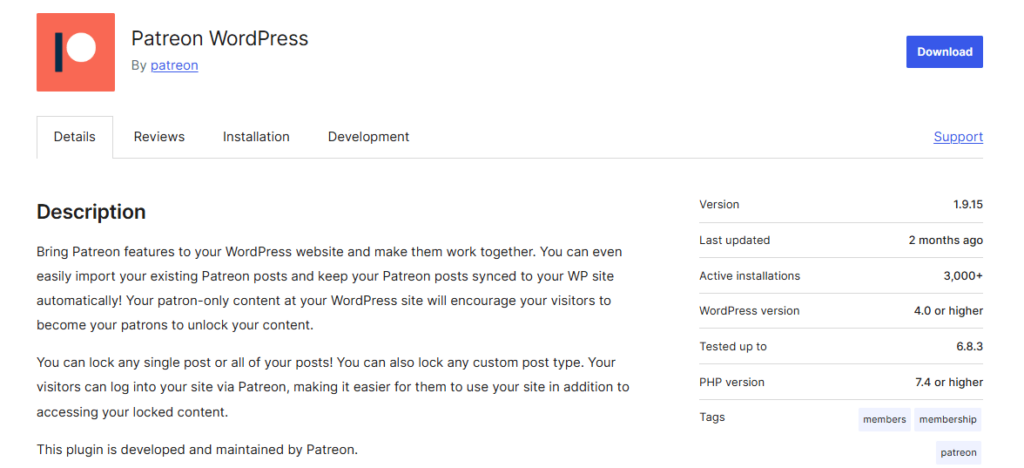1024x468 pixels.
Task: Click the '7.4 or higher' PHP version value
Action: [x=948, y=382]
